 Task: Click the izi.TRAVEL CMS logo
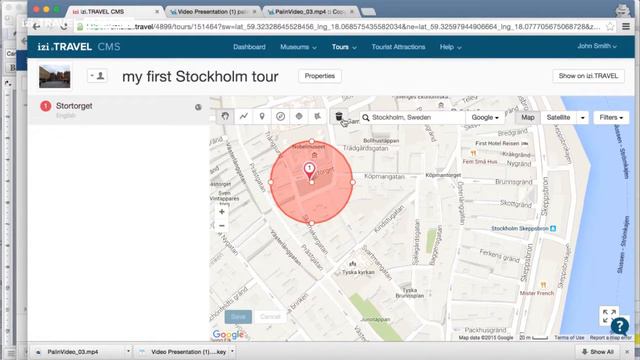79,47
